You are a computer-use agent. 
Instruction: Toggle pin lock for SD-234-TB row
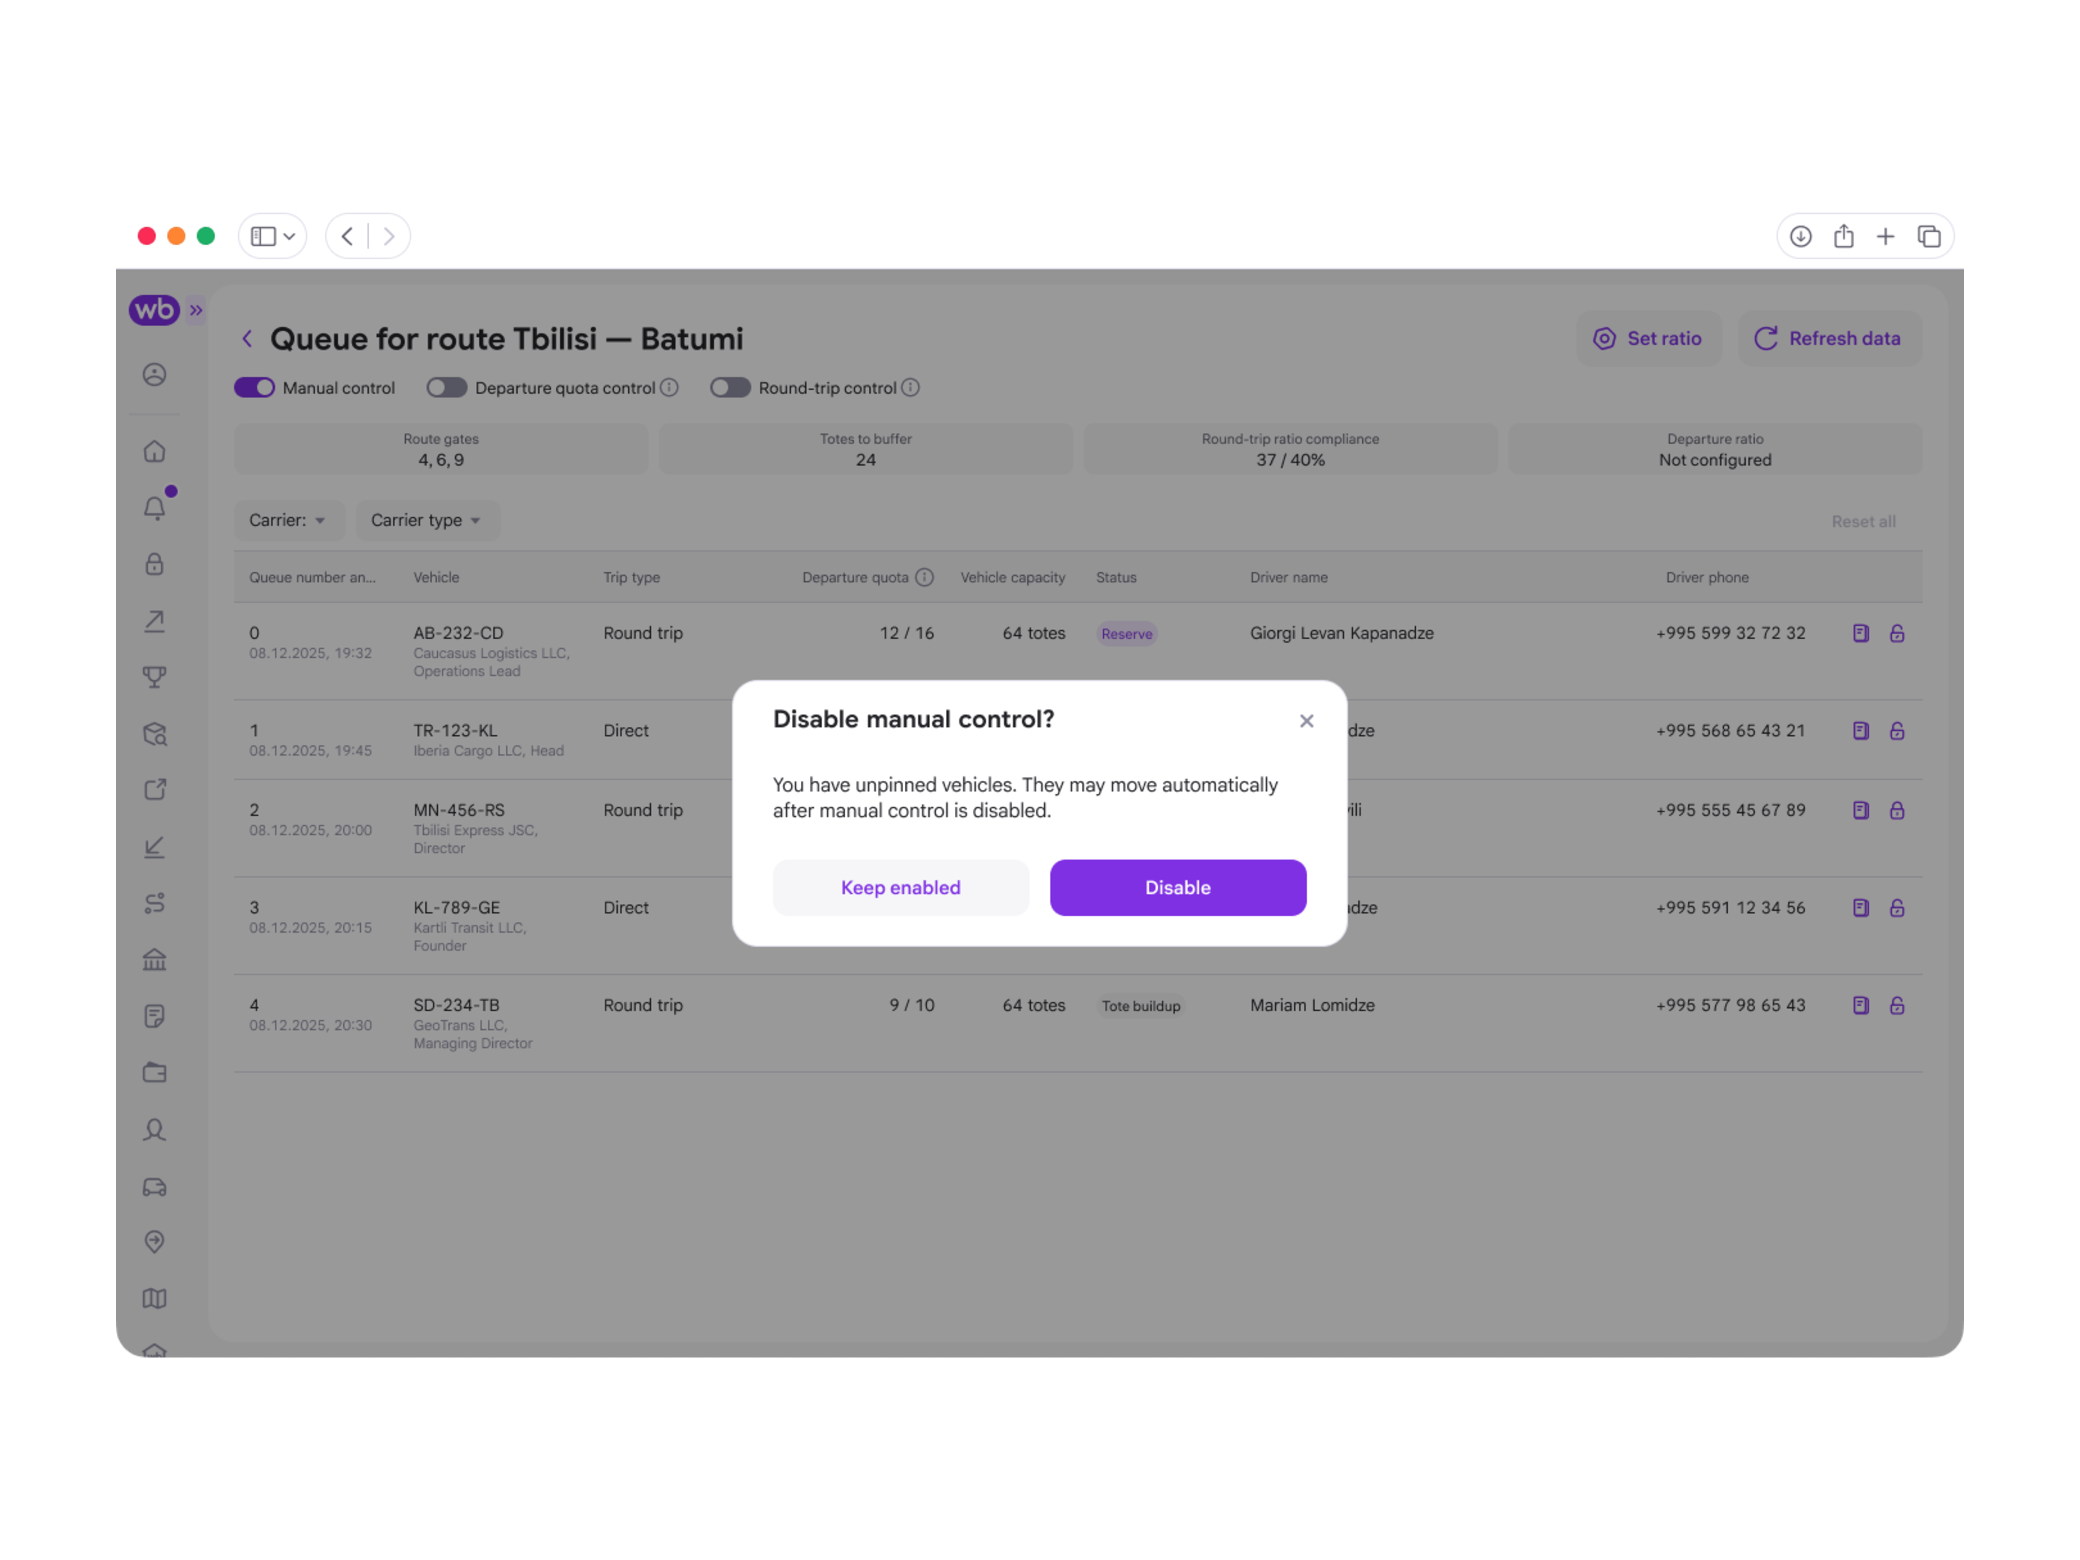click(x=1897, y=1005)
